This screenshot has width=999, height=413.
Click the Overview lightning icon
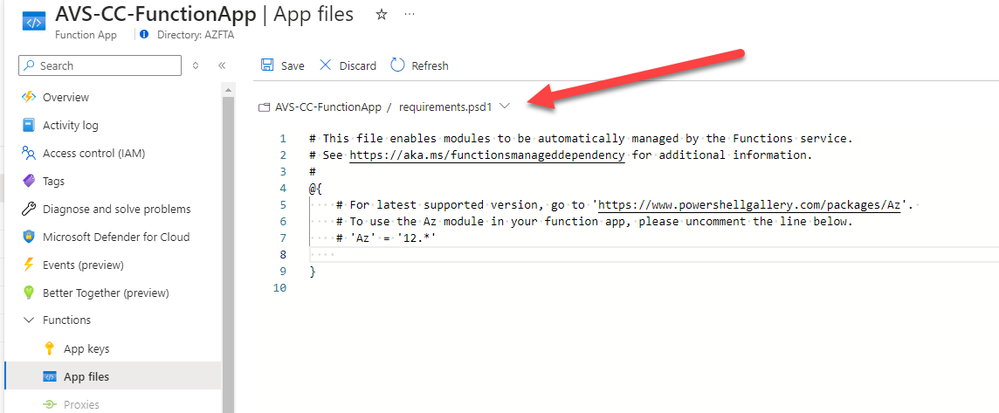[x=29, y=97]
